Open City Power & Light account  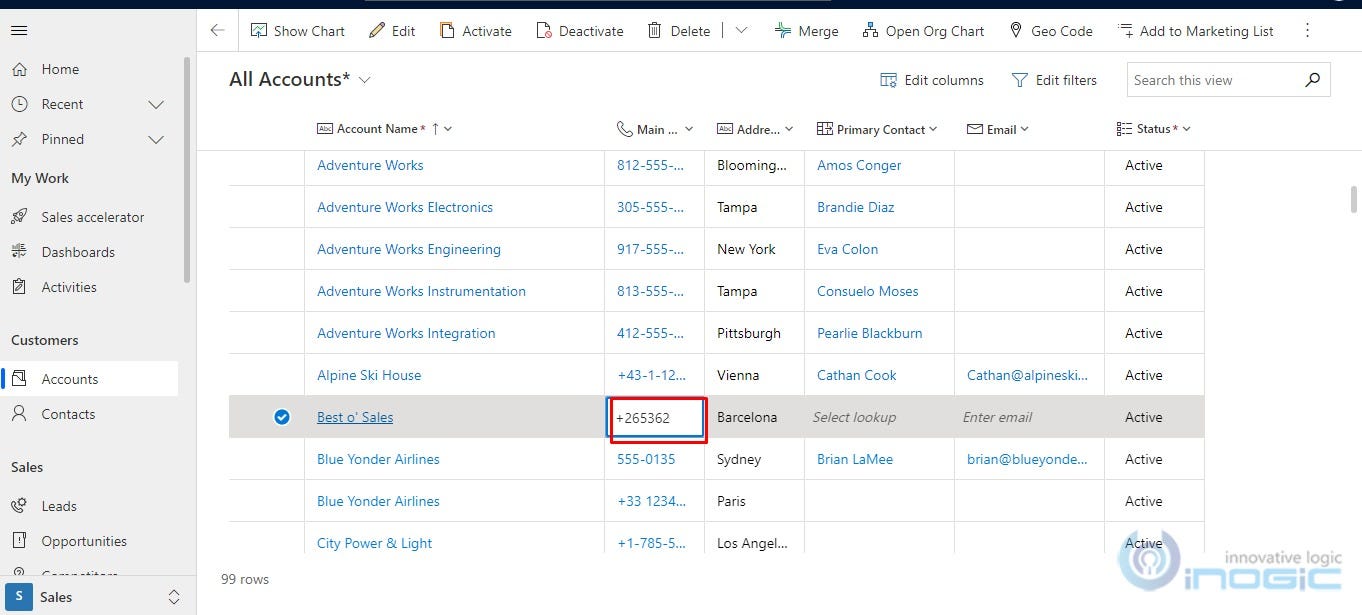tap(375, 543)
